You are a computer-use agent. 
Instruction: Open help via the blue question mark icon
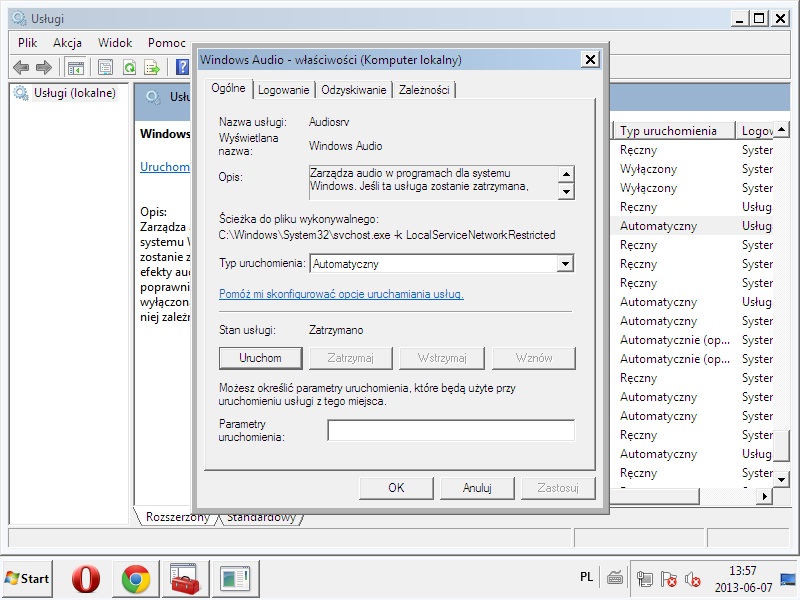[x=182, y=67]
